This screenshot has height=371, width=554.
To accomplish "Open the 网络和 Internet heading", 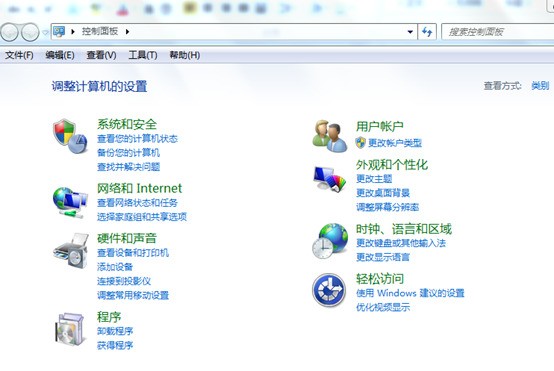I will tap(140, 188).
